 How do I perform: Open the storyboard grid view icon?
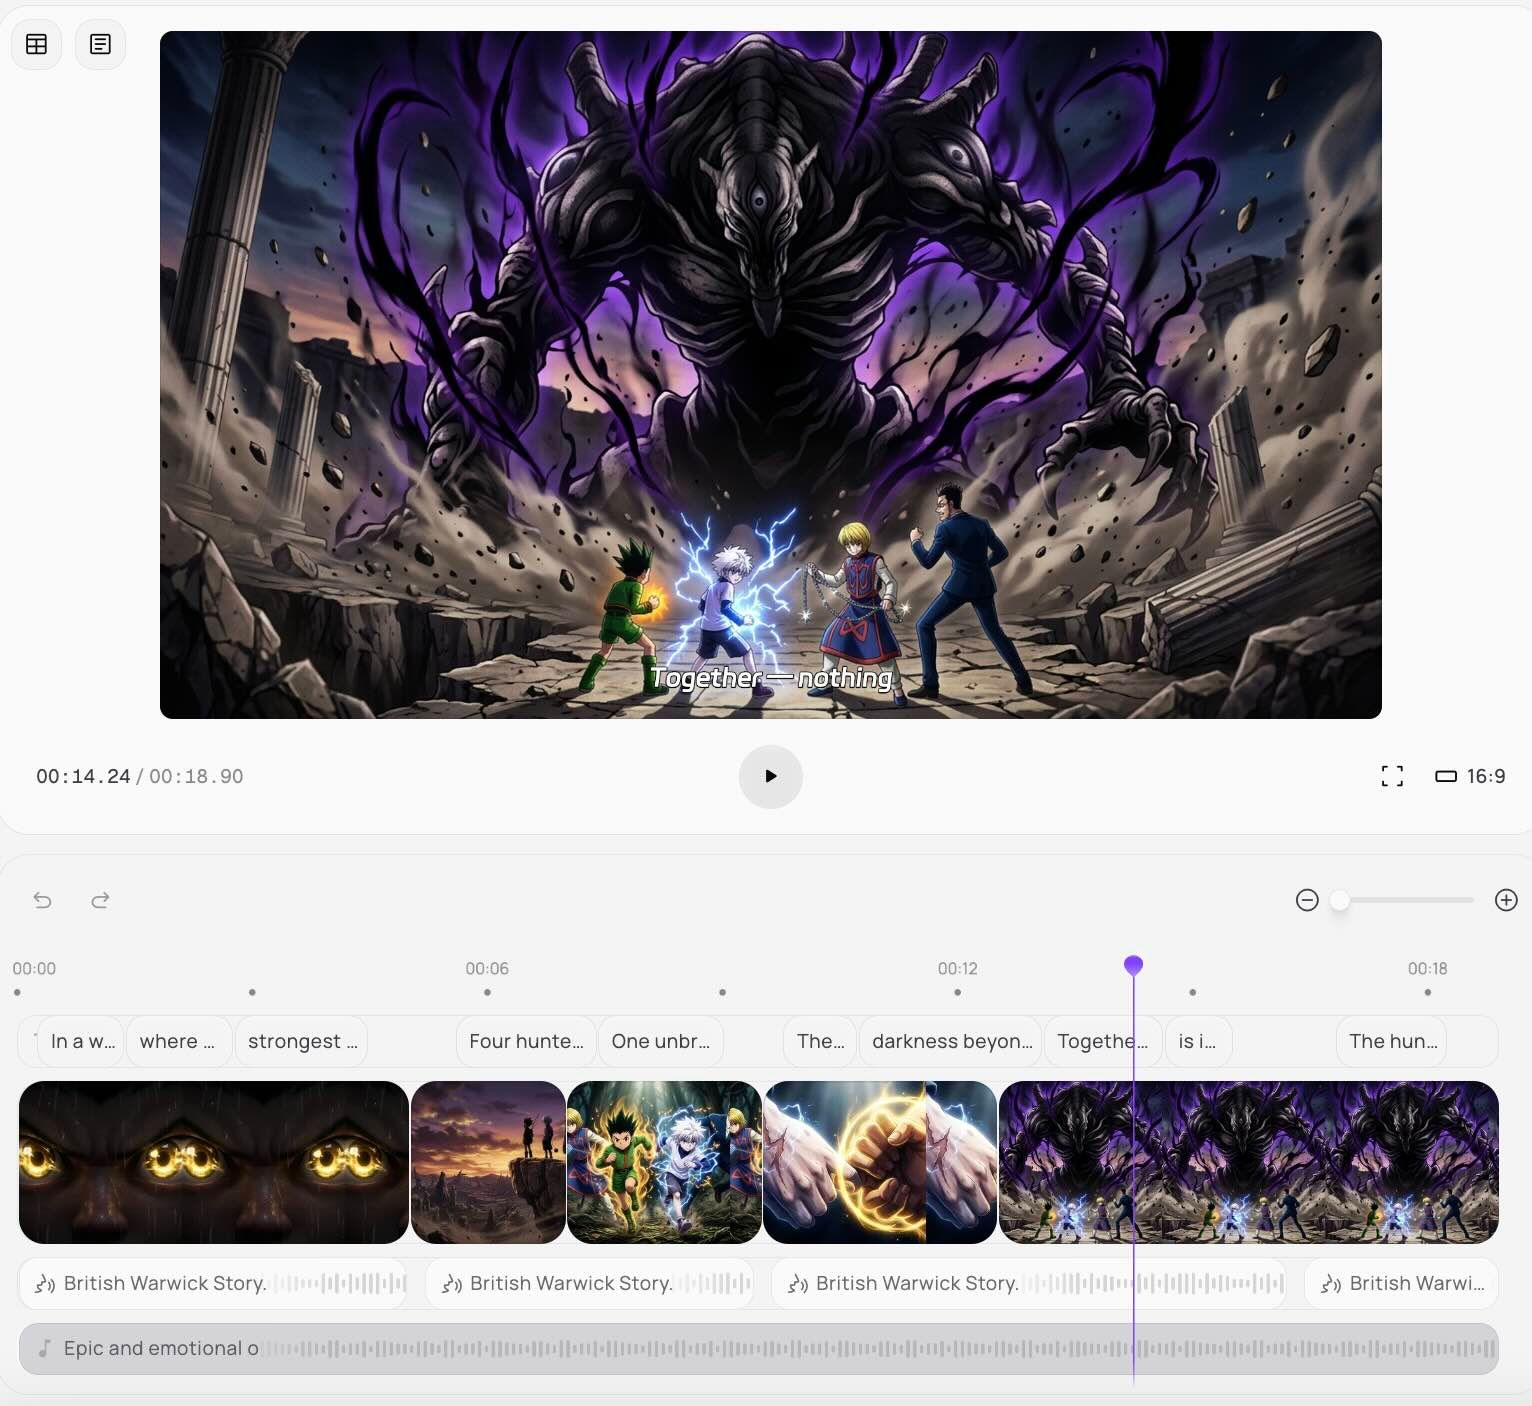pyautogui.click(x=37, y=44)
